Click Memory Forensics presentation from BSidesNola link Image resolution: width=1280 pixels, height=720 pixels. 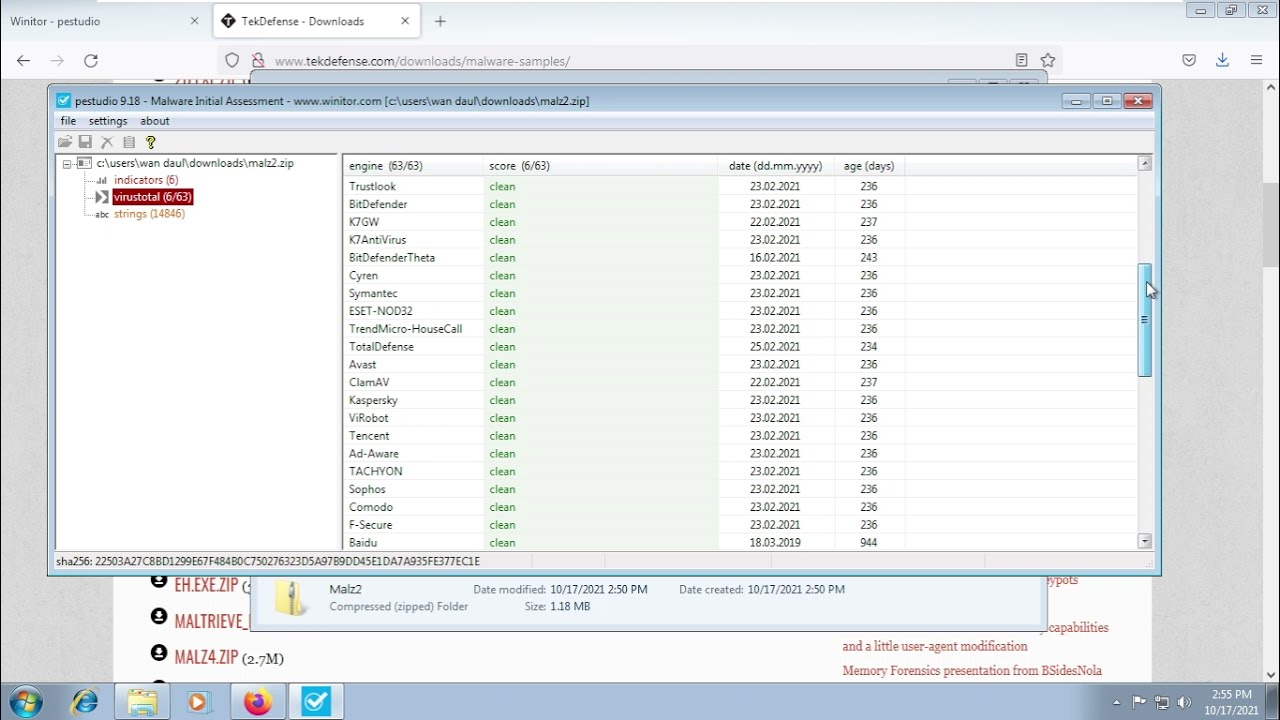click(972, 671)
